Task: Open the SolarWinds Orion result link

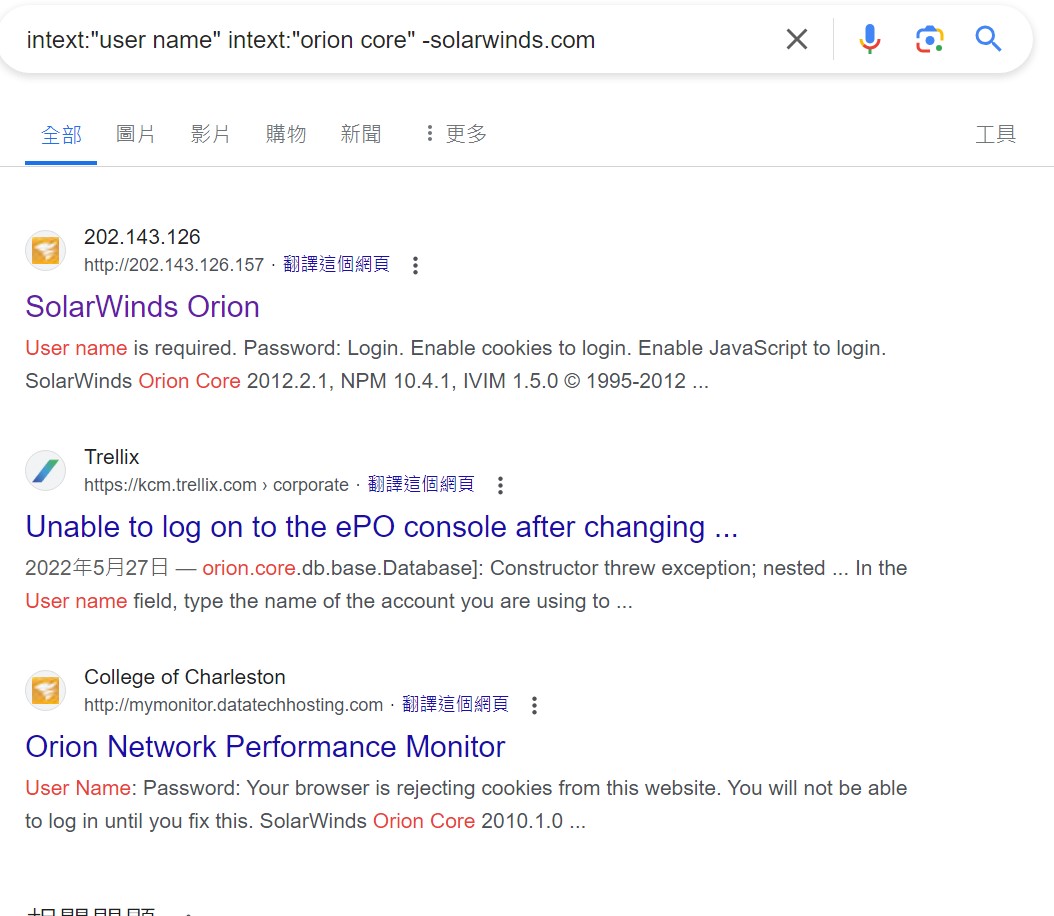Action: (x=142, y=307)
